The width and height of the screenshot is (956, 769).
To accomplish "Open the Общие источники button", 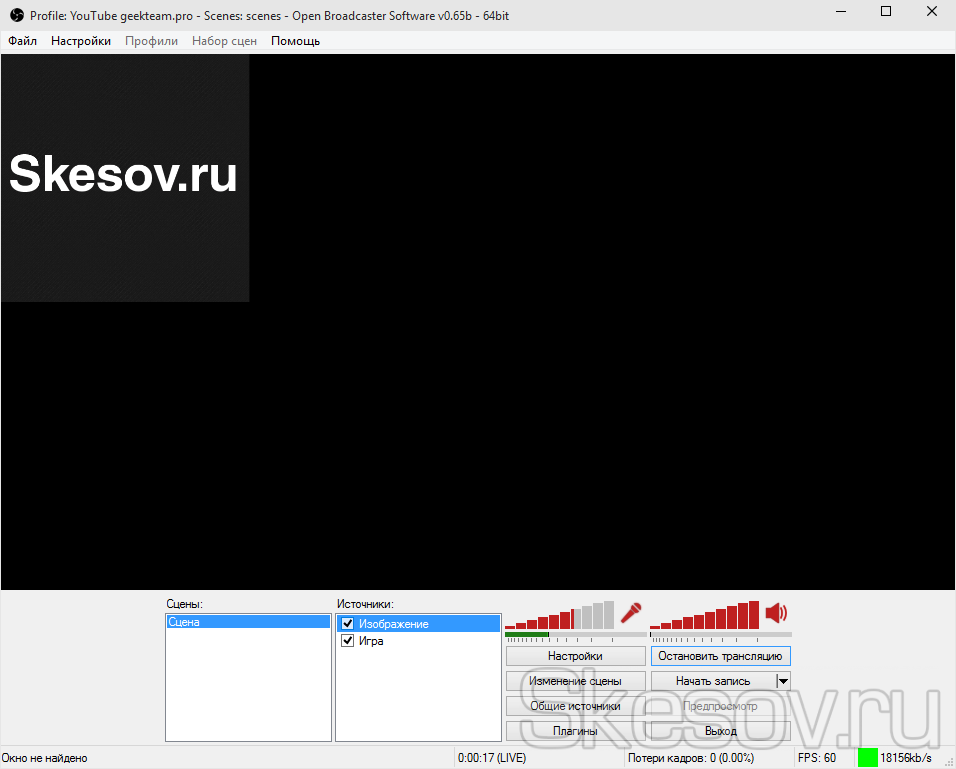I will (575, 706).
